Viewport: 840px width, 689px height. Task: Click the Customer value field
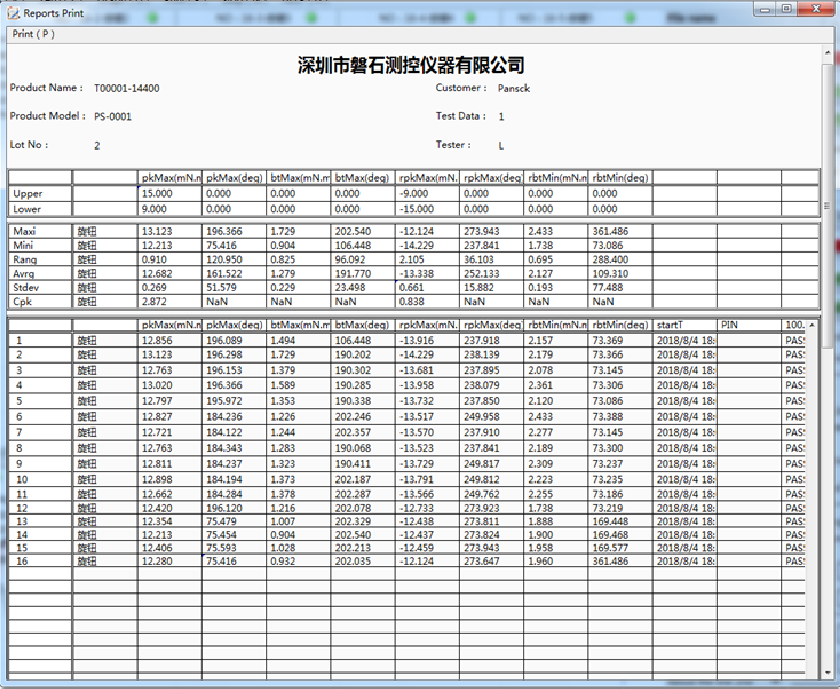pos(514,88)
